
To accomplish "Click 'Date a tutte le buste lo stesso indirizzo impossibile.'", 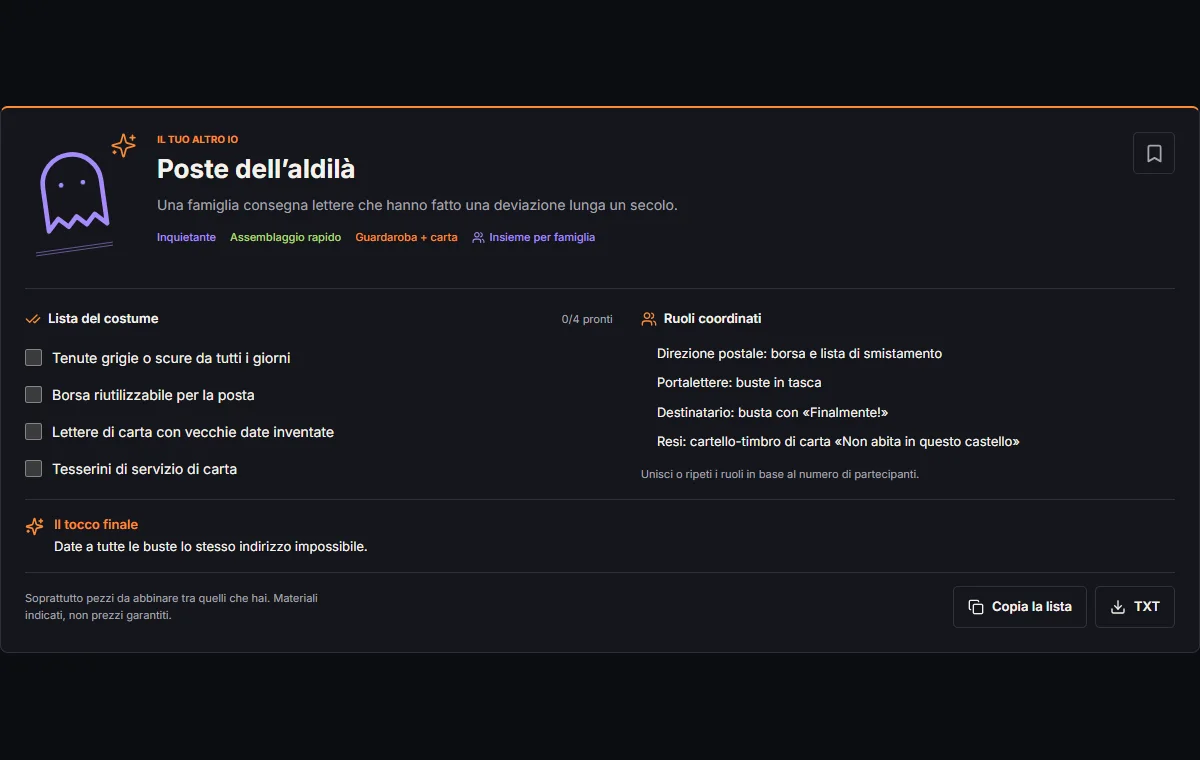I will click(x=211, y=547).
